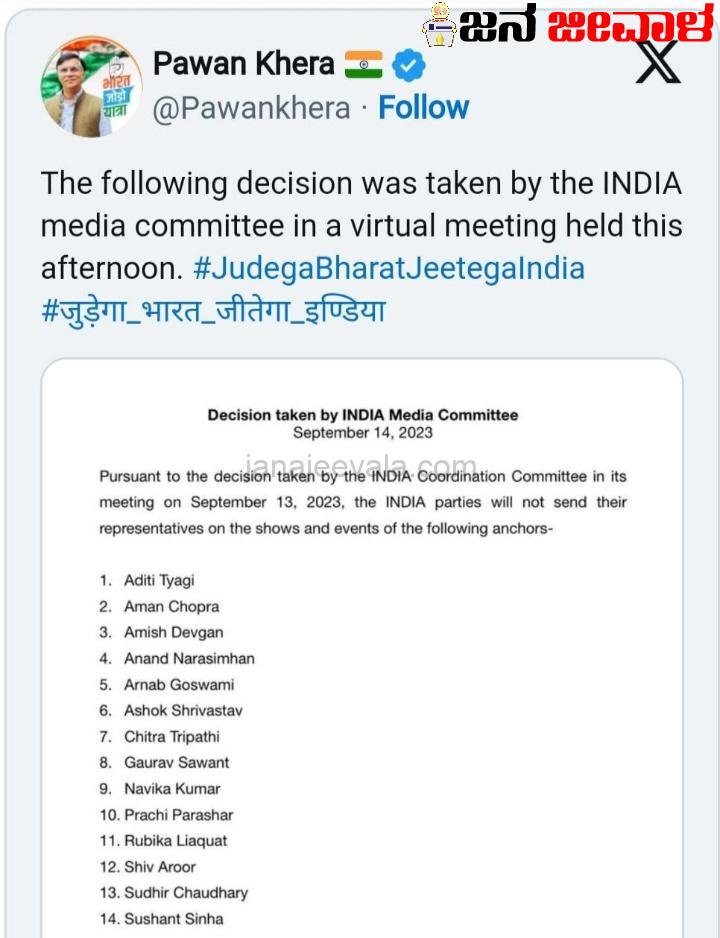Open the embedded document at its opening paragraph
The height and width of the screenshot is (938, 720).
pyautogui.click(x=362, y=502)
